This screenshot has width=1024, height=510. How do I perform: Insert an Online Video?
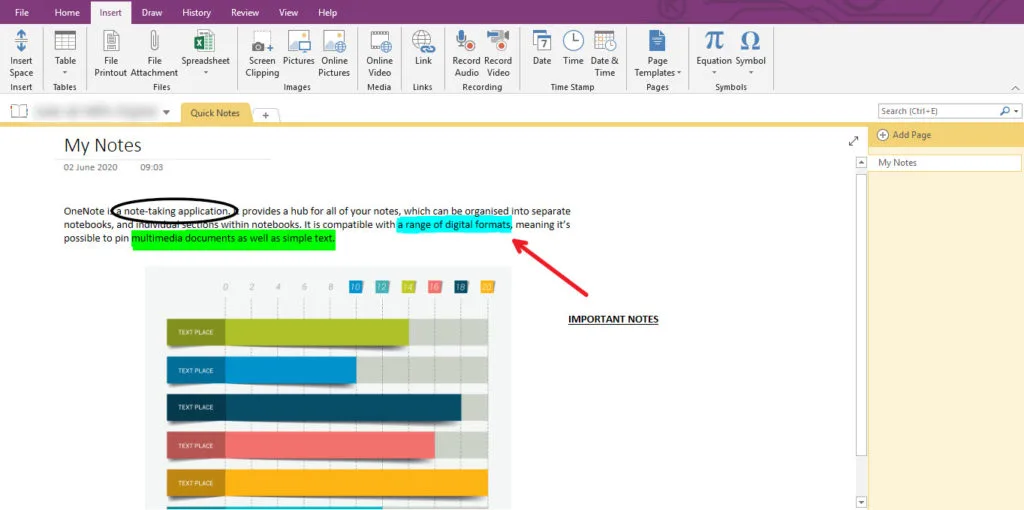[x=379, y=54]
